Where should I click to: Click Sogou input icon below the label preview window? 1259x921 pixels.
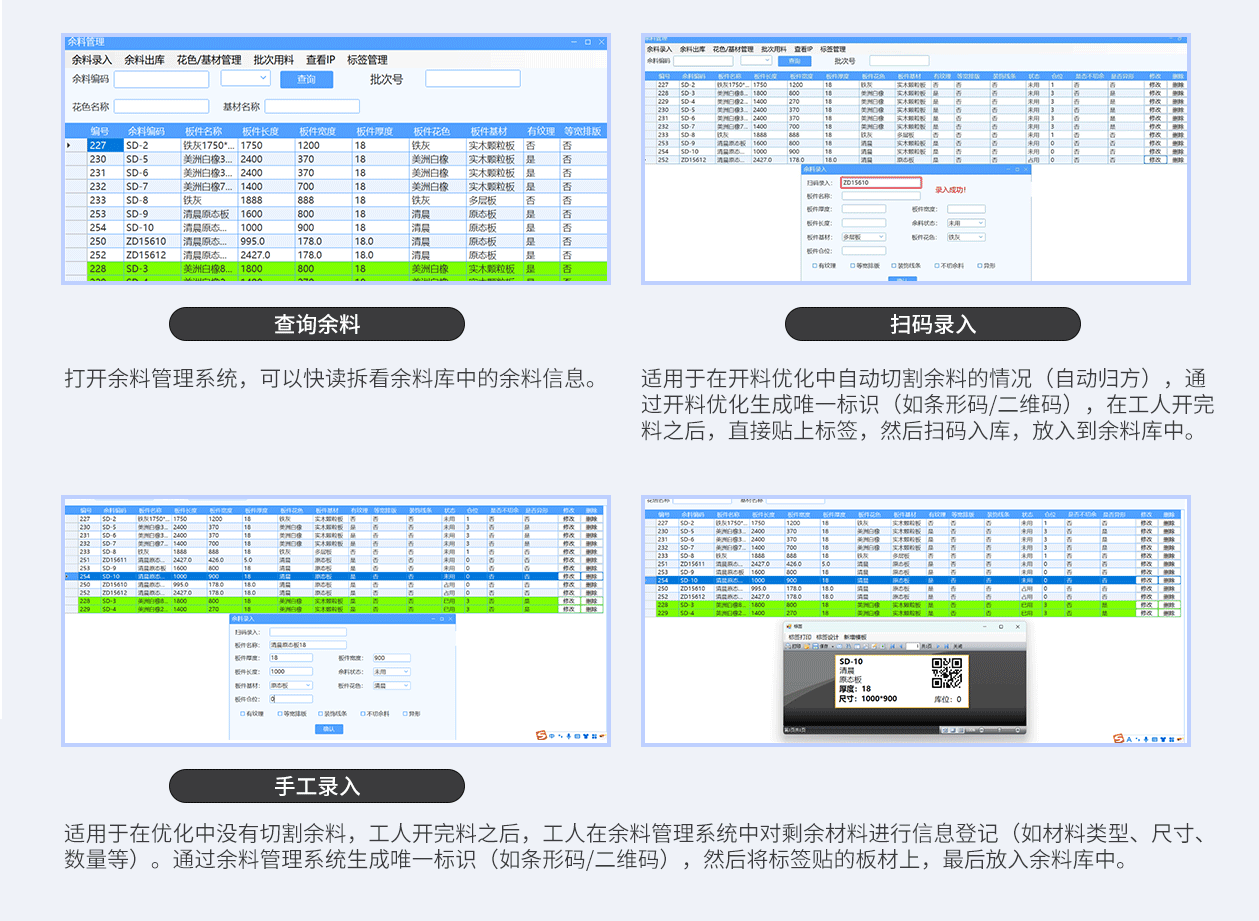(x=1119, y=738)
